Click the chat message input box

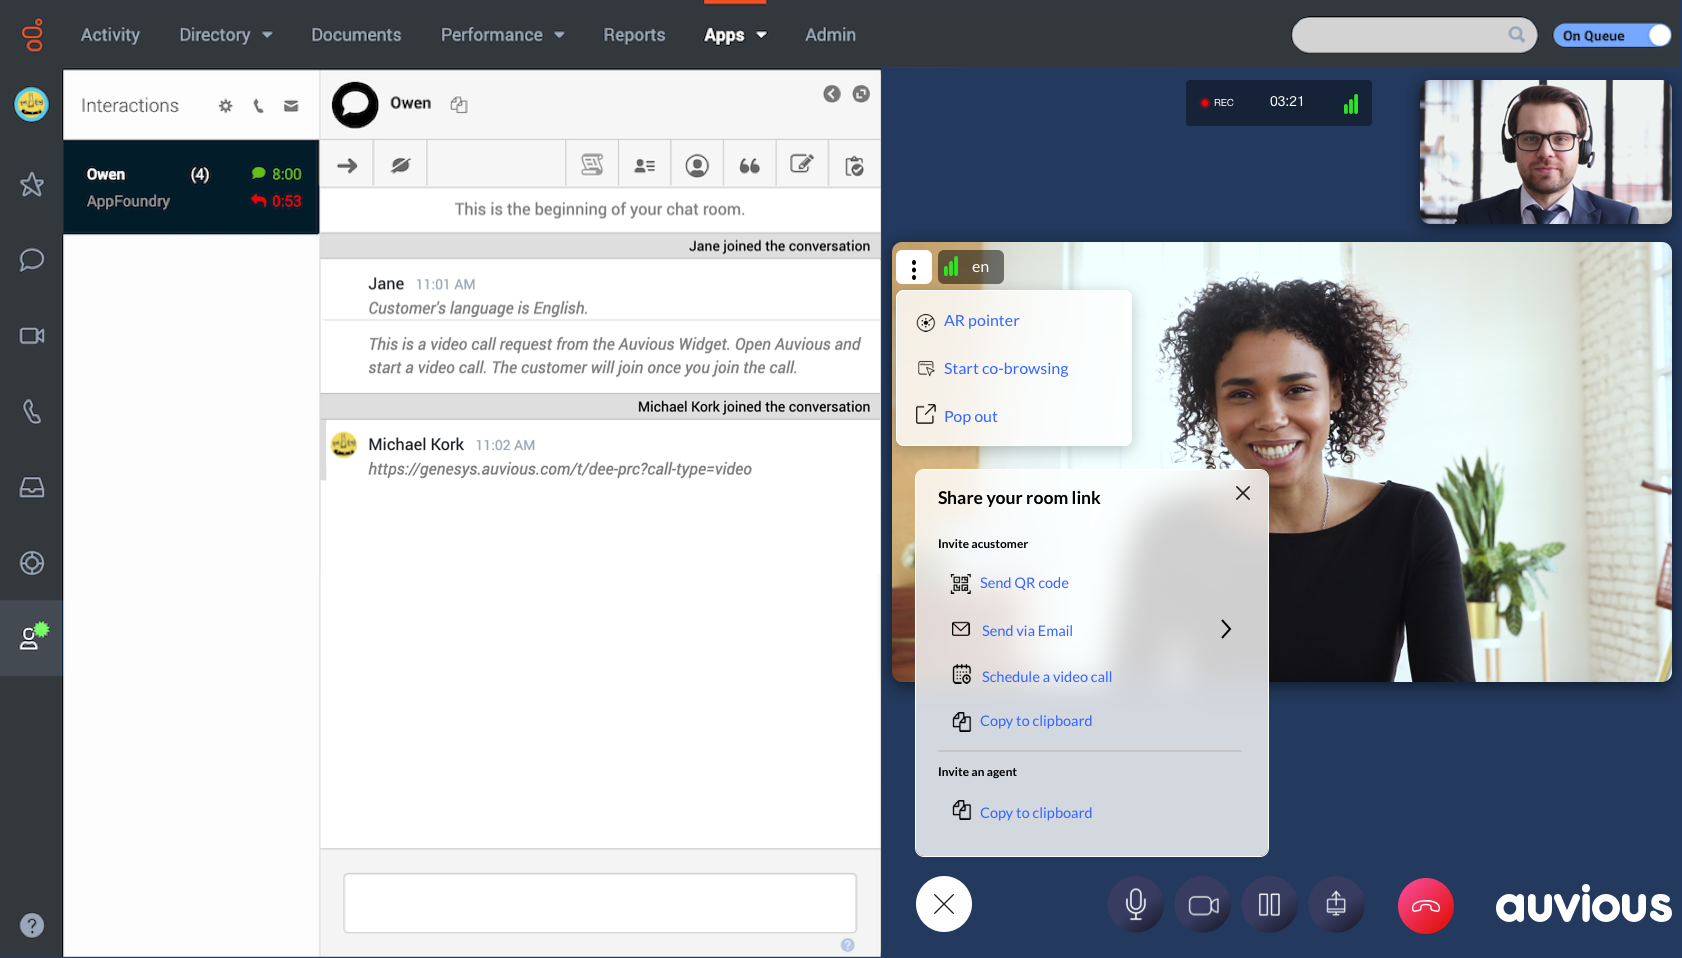coord(600,903)
